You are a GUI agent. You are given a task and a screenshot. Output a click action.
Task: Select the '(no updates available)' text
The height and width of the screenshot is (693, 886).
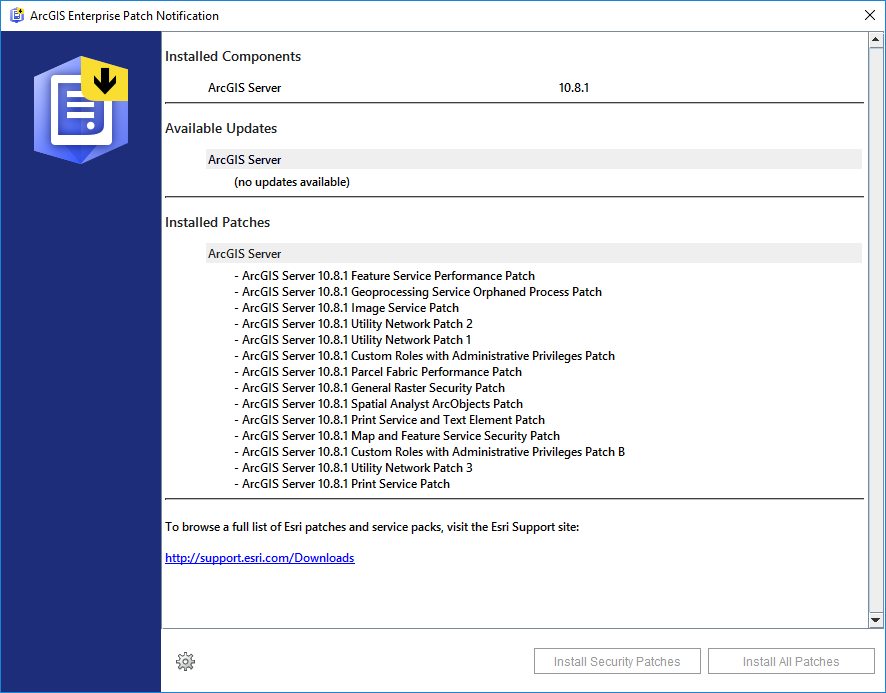[292, 182]
